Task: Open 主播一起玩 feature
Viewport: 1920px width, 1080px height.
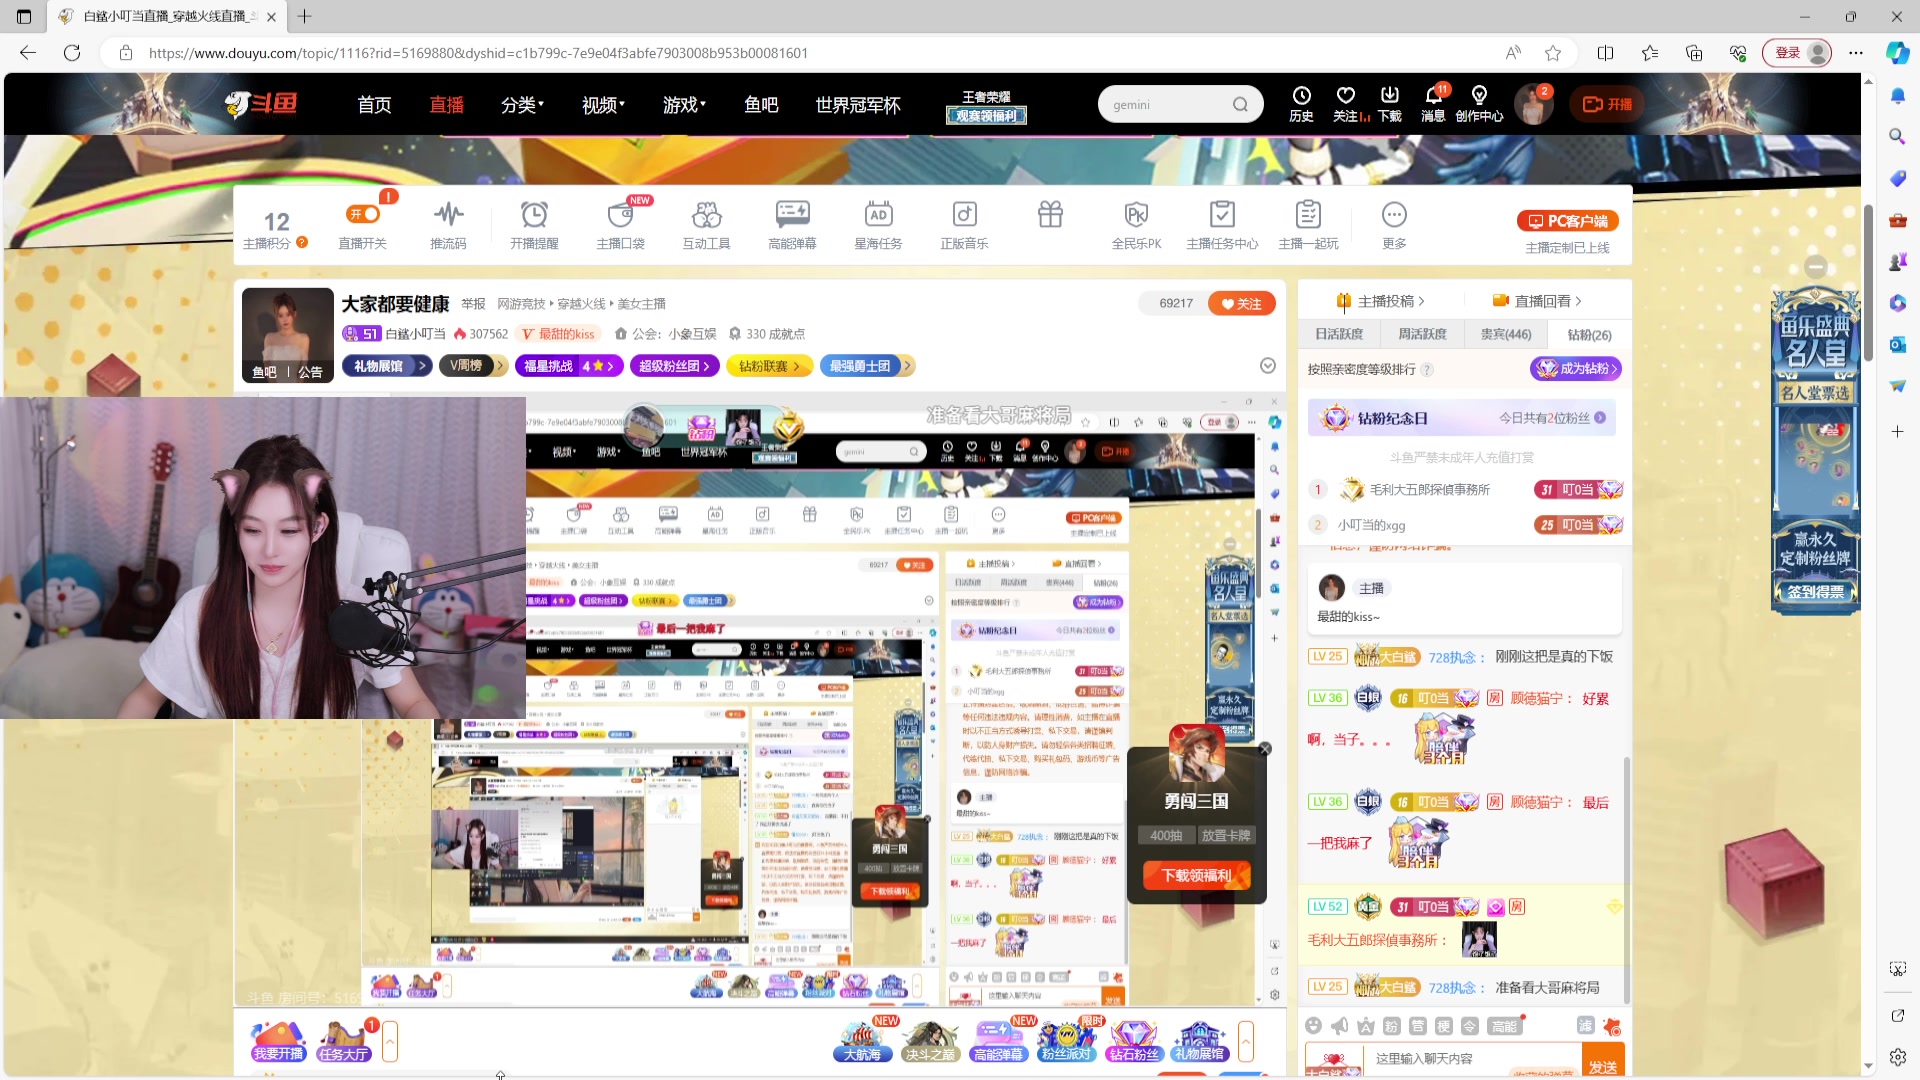Action: click(1308, 225)
